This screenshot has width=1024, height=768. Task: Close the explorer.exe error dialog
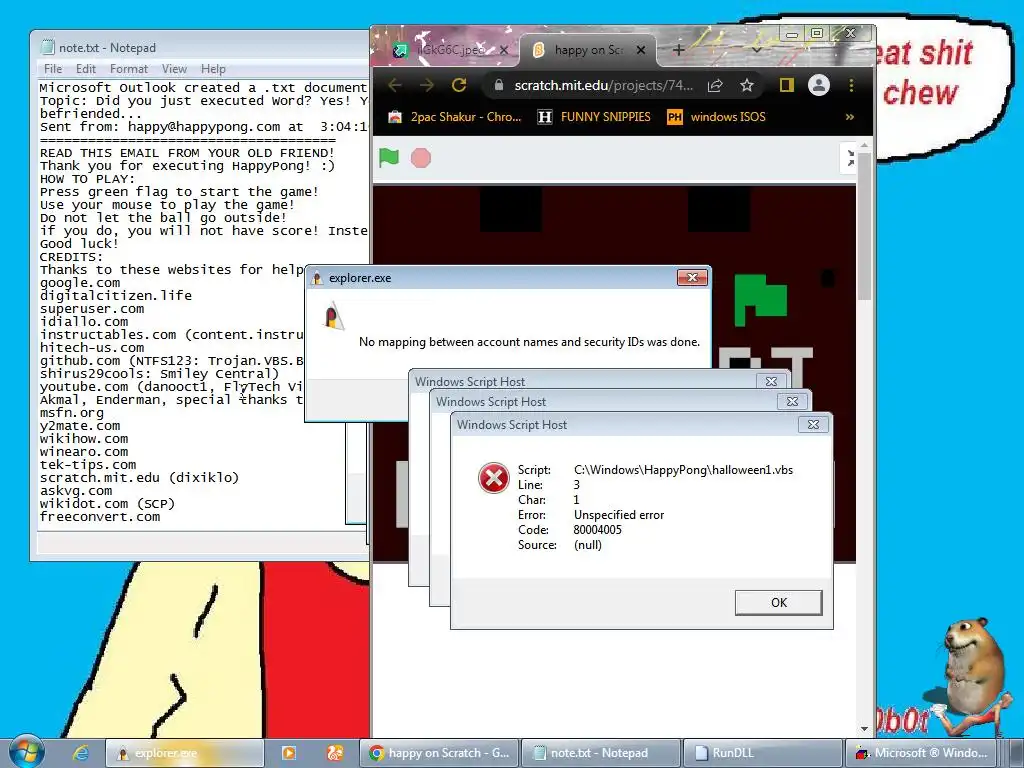pyautogui.click(x=692, y=278)
